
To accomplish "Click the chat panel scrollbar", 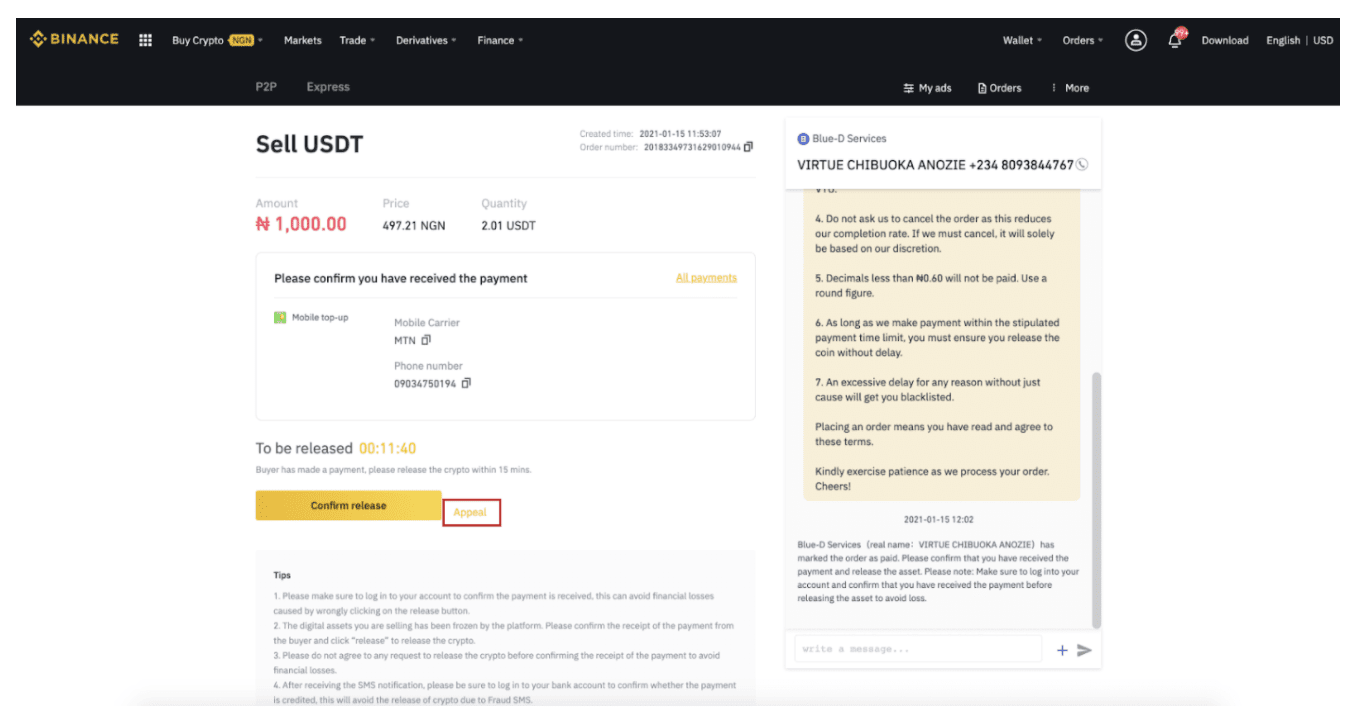I will point(1096,499).
